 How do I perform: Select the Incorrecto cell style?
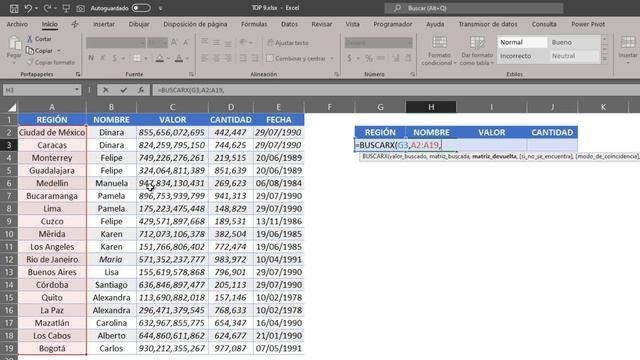[x=522, y=56]
